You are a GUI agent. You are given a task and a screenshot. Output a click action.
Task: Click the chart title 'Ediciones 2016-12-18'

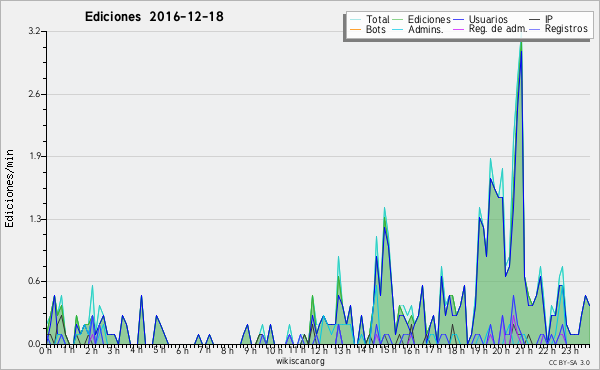coord(154,17)
